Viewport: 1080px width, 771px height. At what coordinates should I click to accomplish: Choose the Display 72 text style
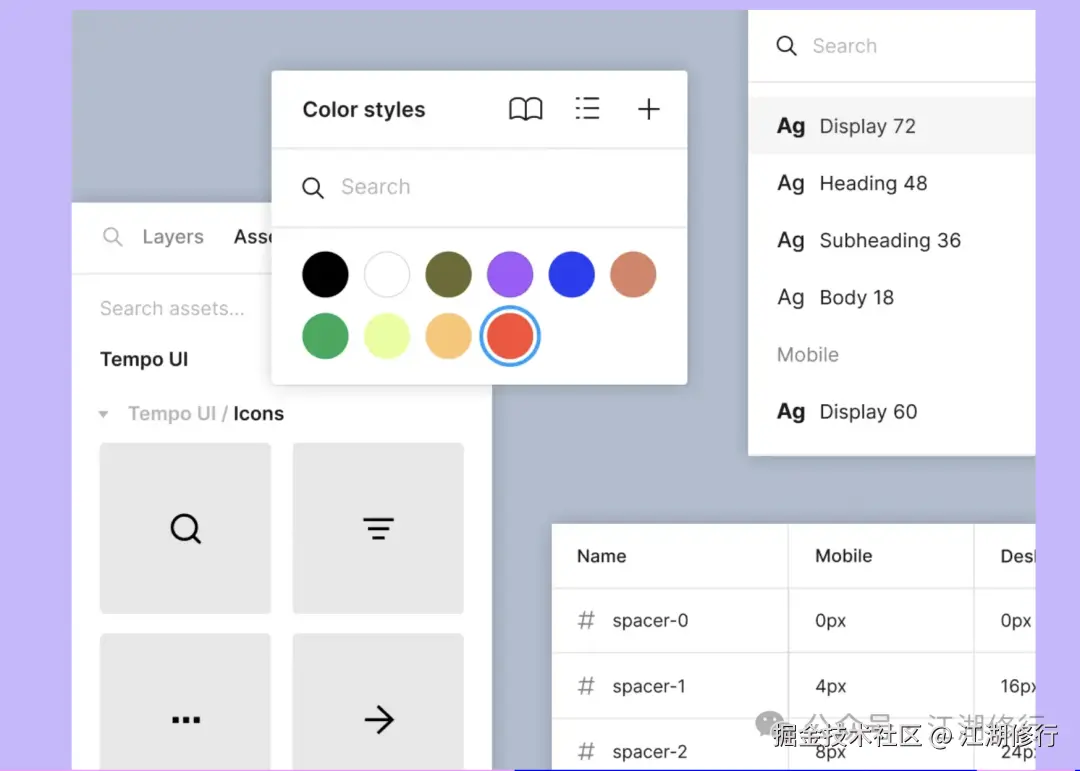[892, 126]
